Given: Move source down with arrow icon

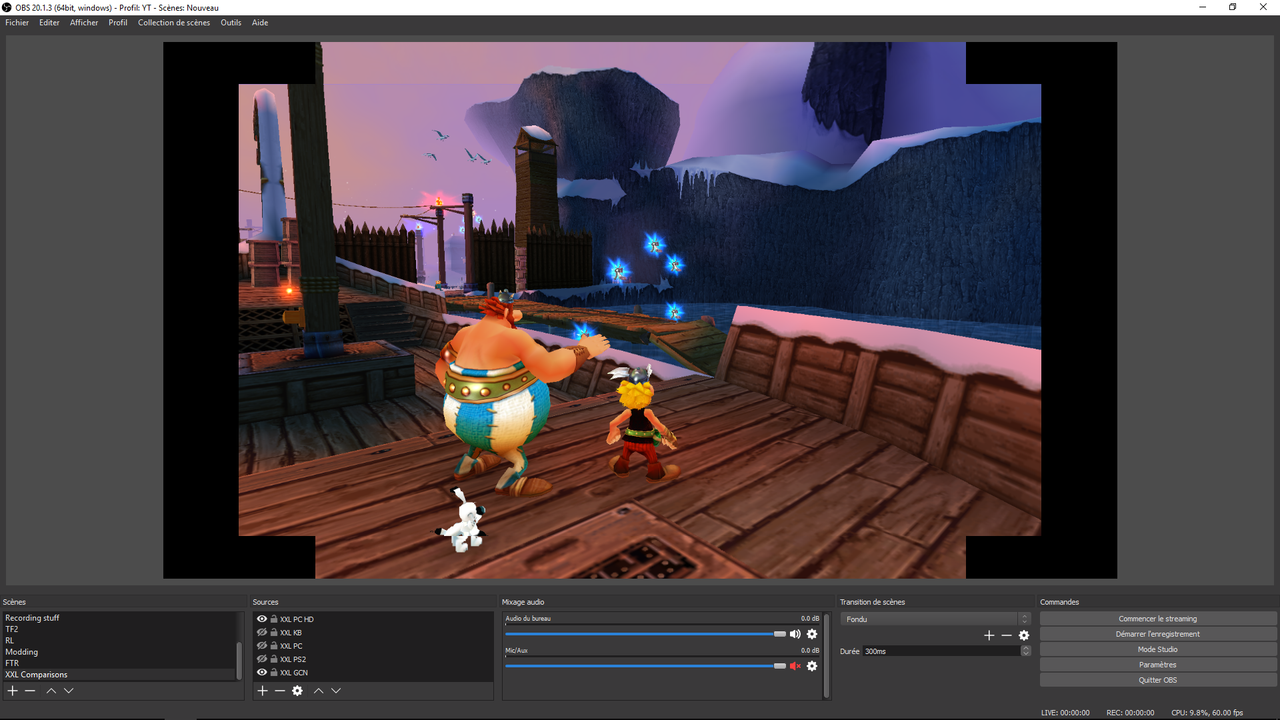Looking at the screenshot, I should [x=336, y=691].
